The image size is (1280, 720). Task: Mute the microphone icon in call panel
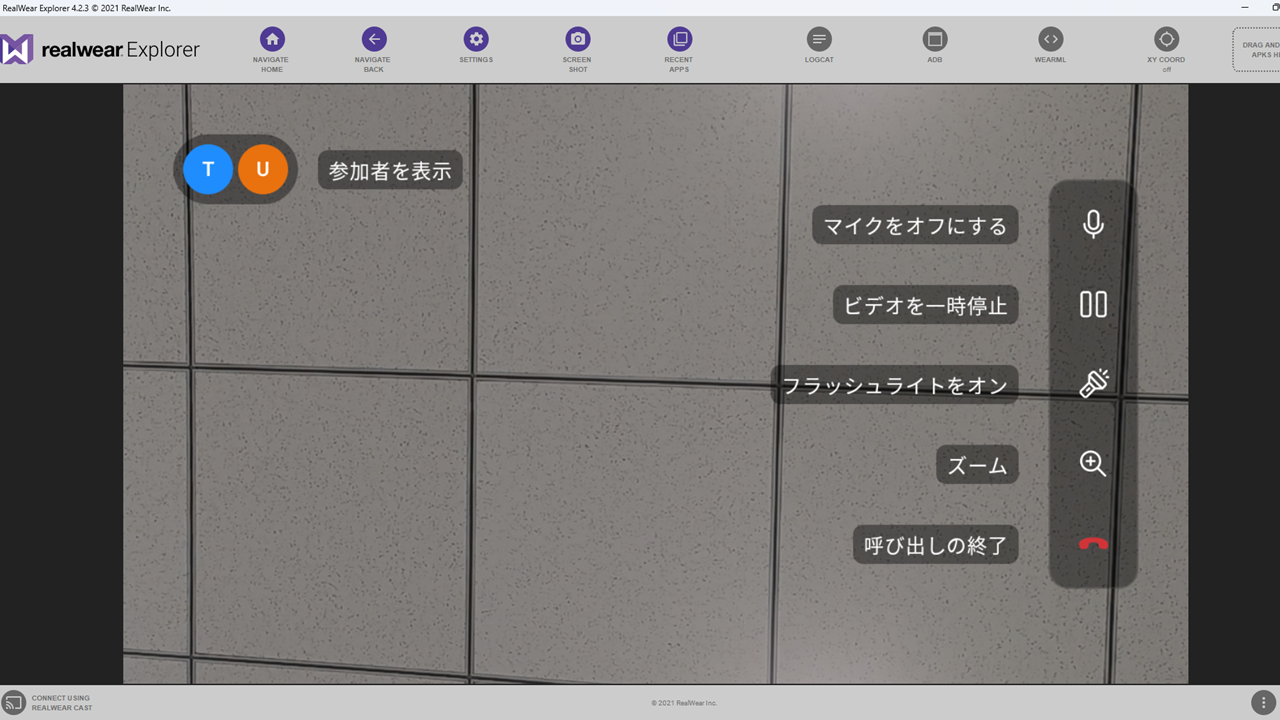[x=1093, y=224]
